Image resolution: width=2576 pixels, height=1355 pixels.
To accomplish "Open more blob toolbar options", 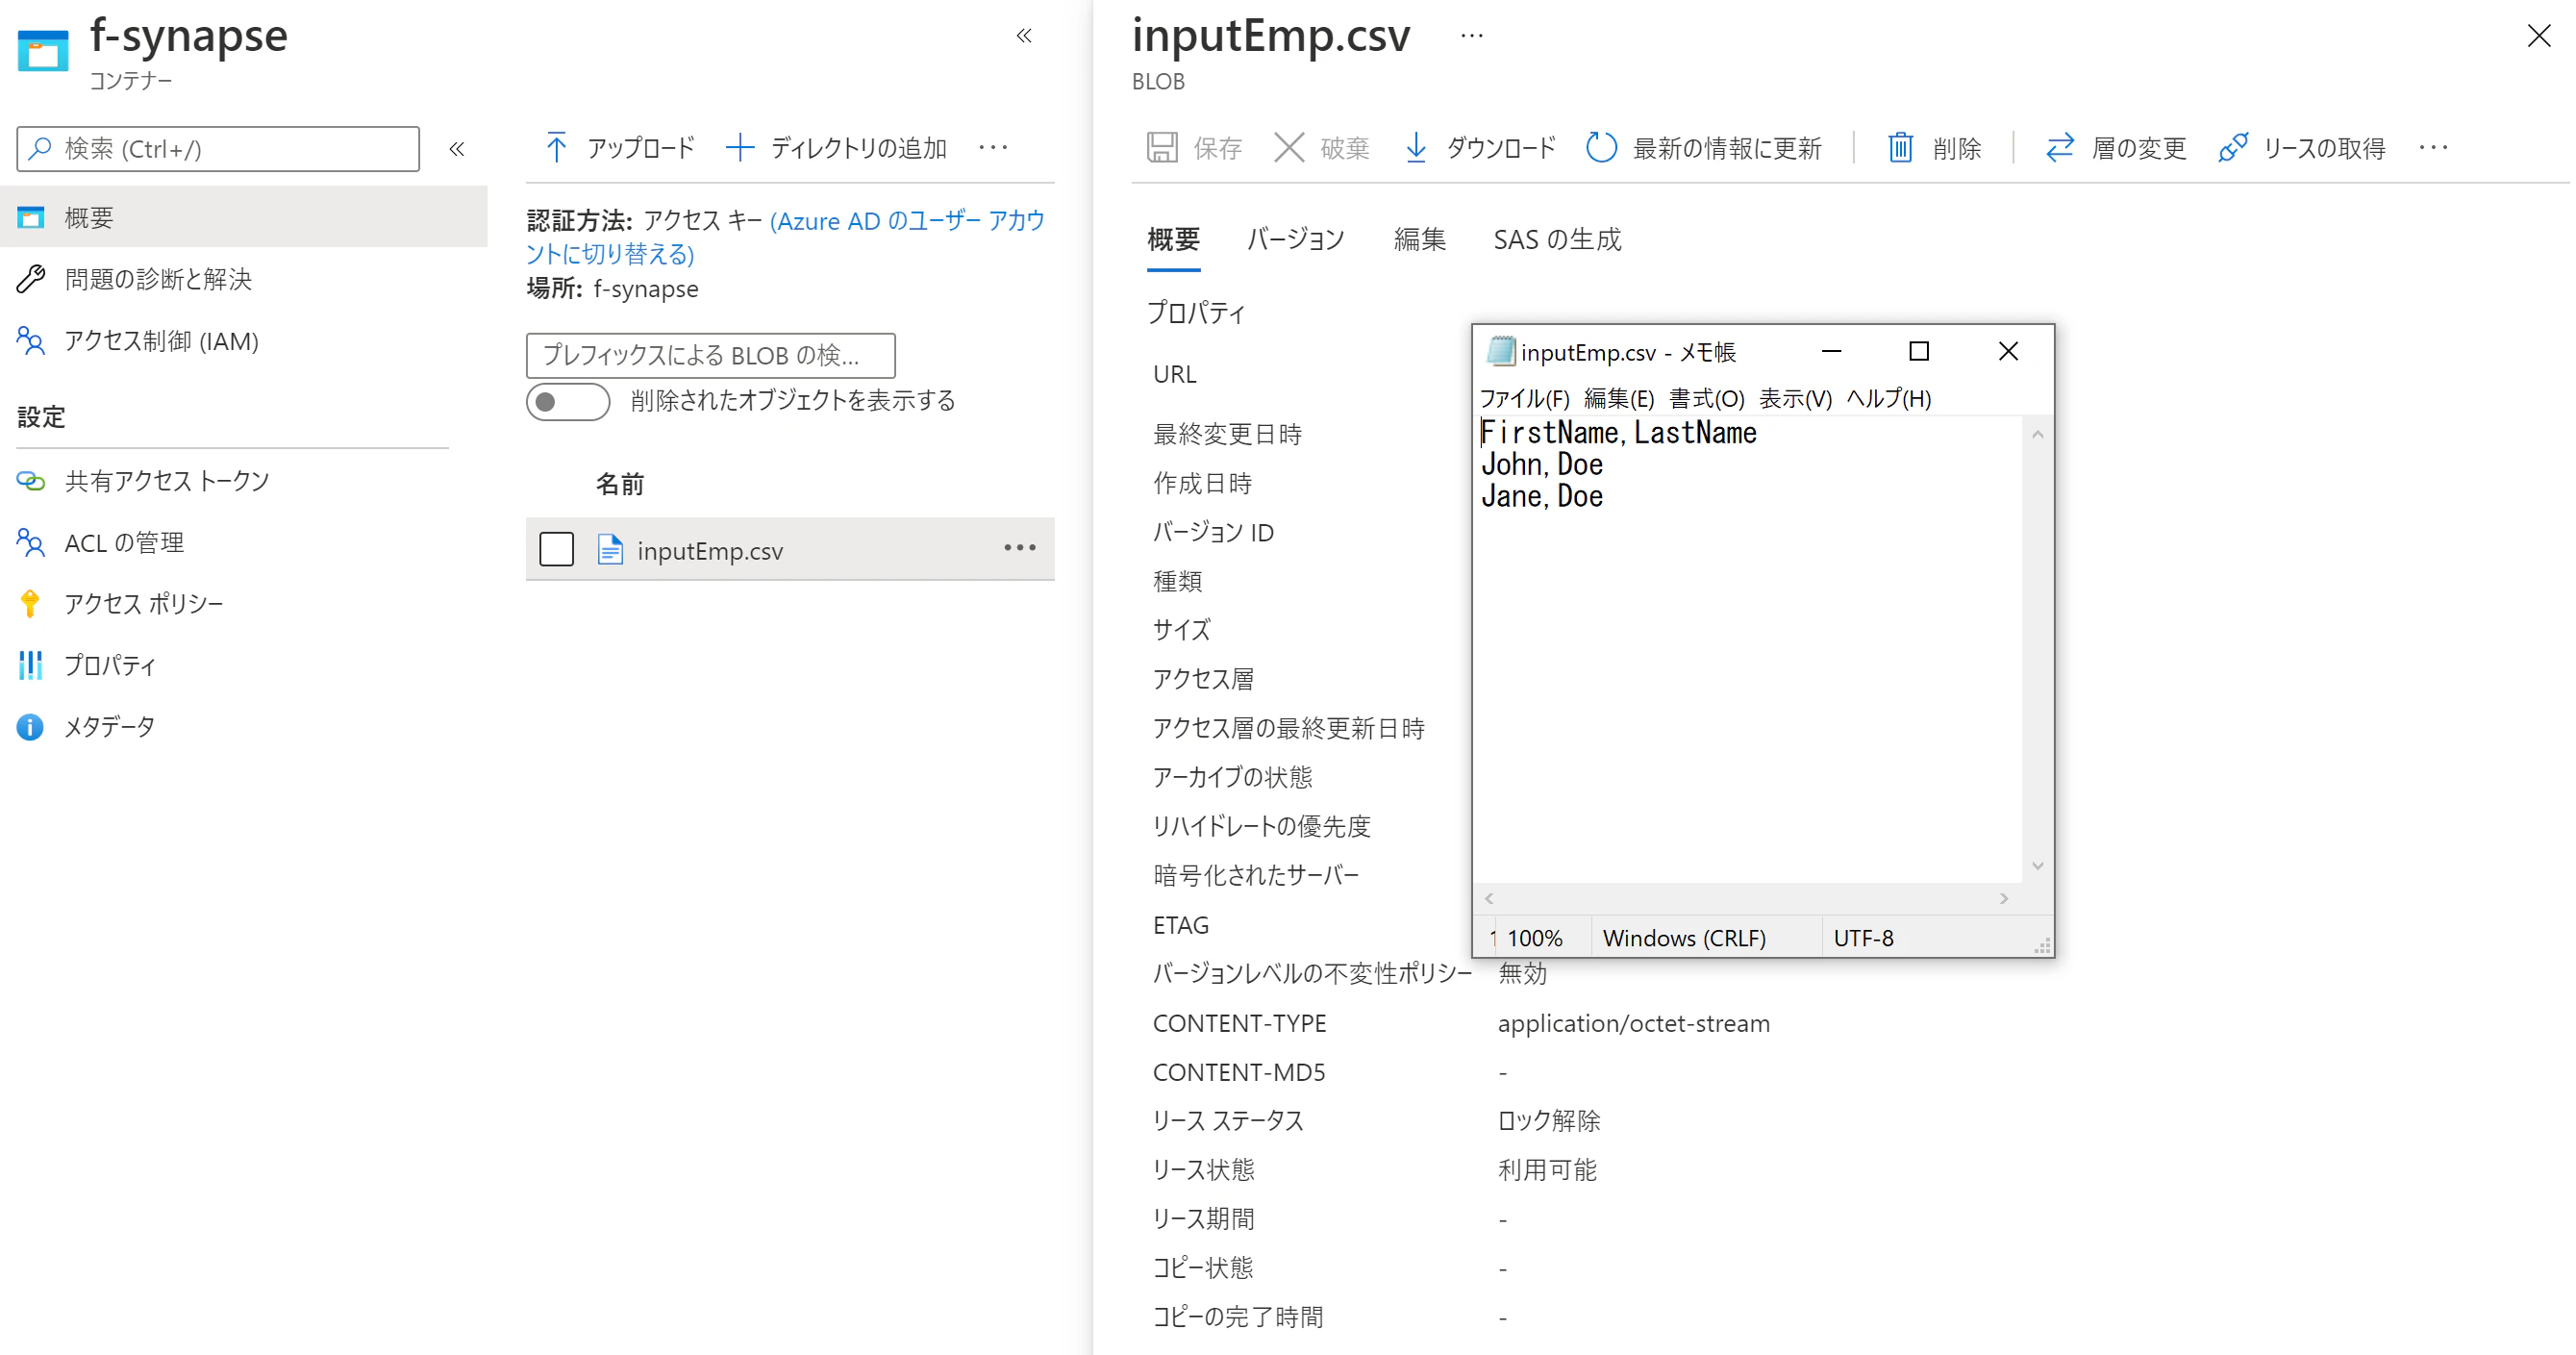I will click(2433, 148).
